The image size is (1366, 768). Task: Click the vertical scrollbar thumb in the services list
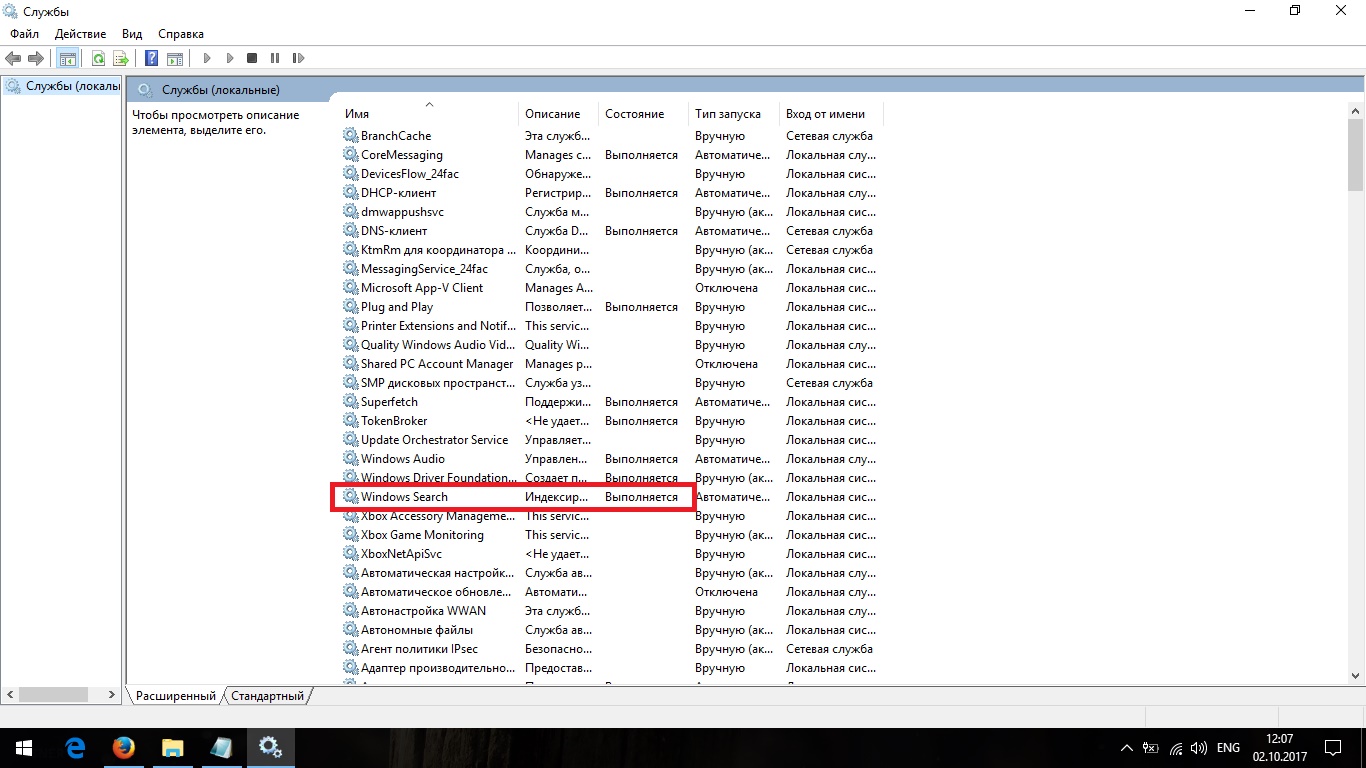point(1356,157)
